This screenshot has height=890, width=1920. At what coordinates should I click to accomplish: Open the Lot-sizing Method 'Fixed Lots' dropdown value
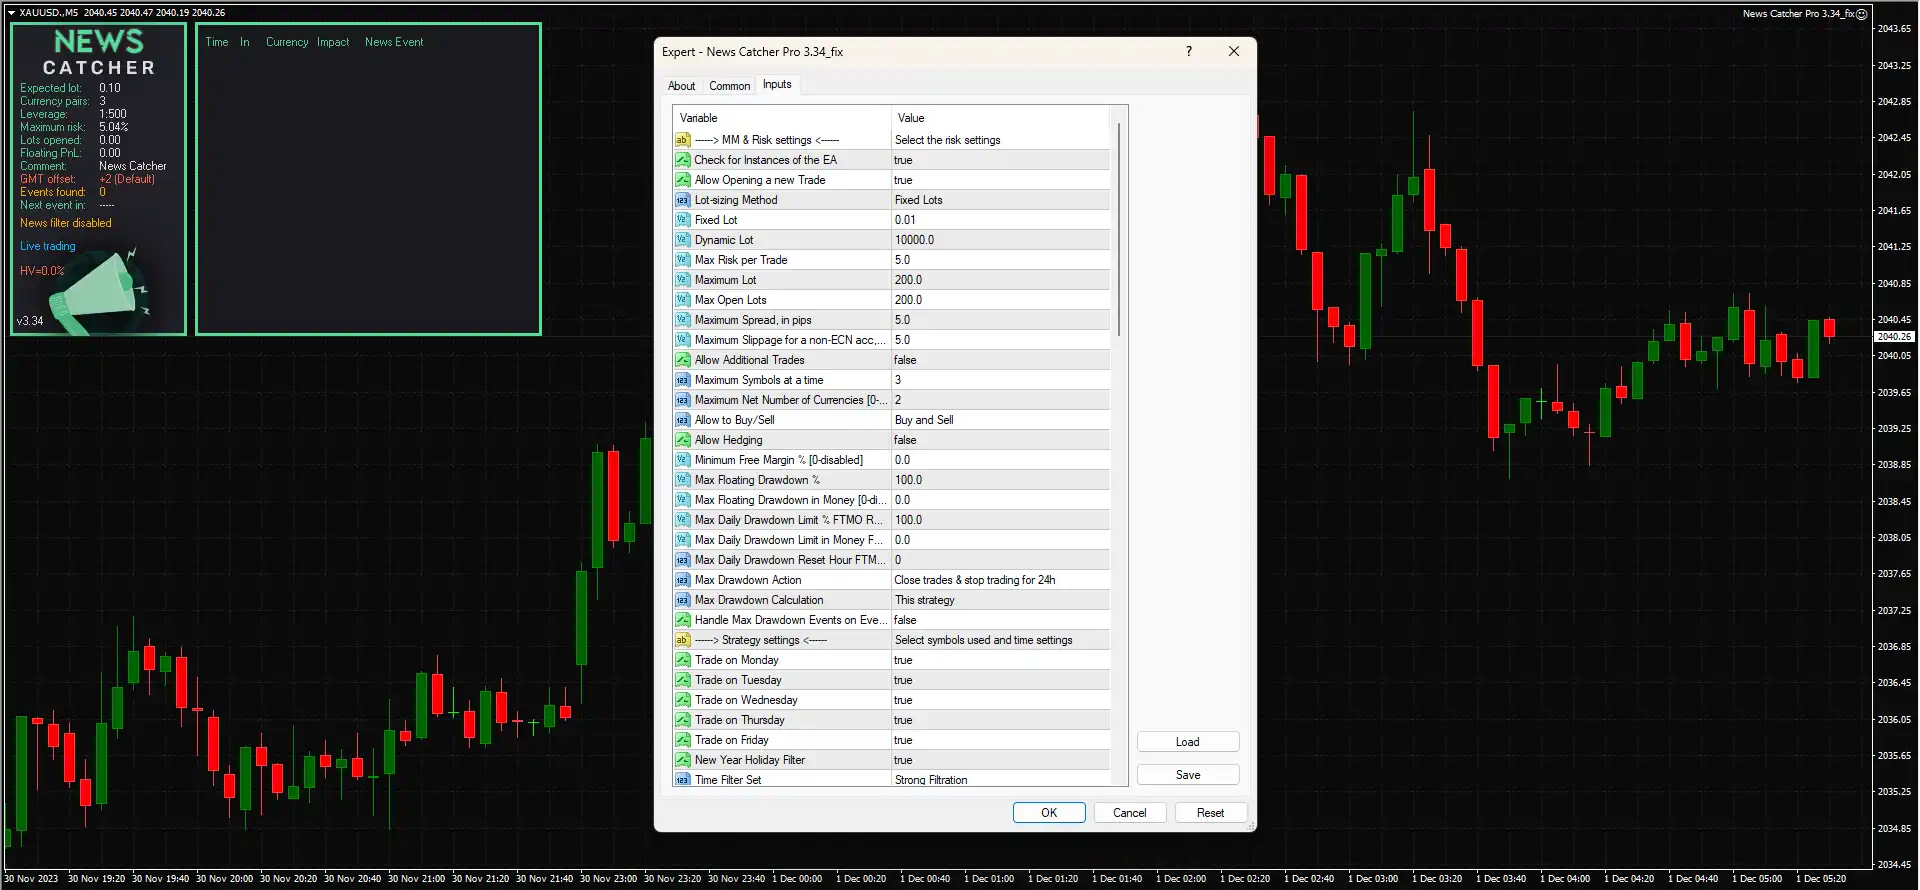(x=1000, y=200)
